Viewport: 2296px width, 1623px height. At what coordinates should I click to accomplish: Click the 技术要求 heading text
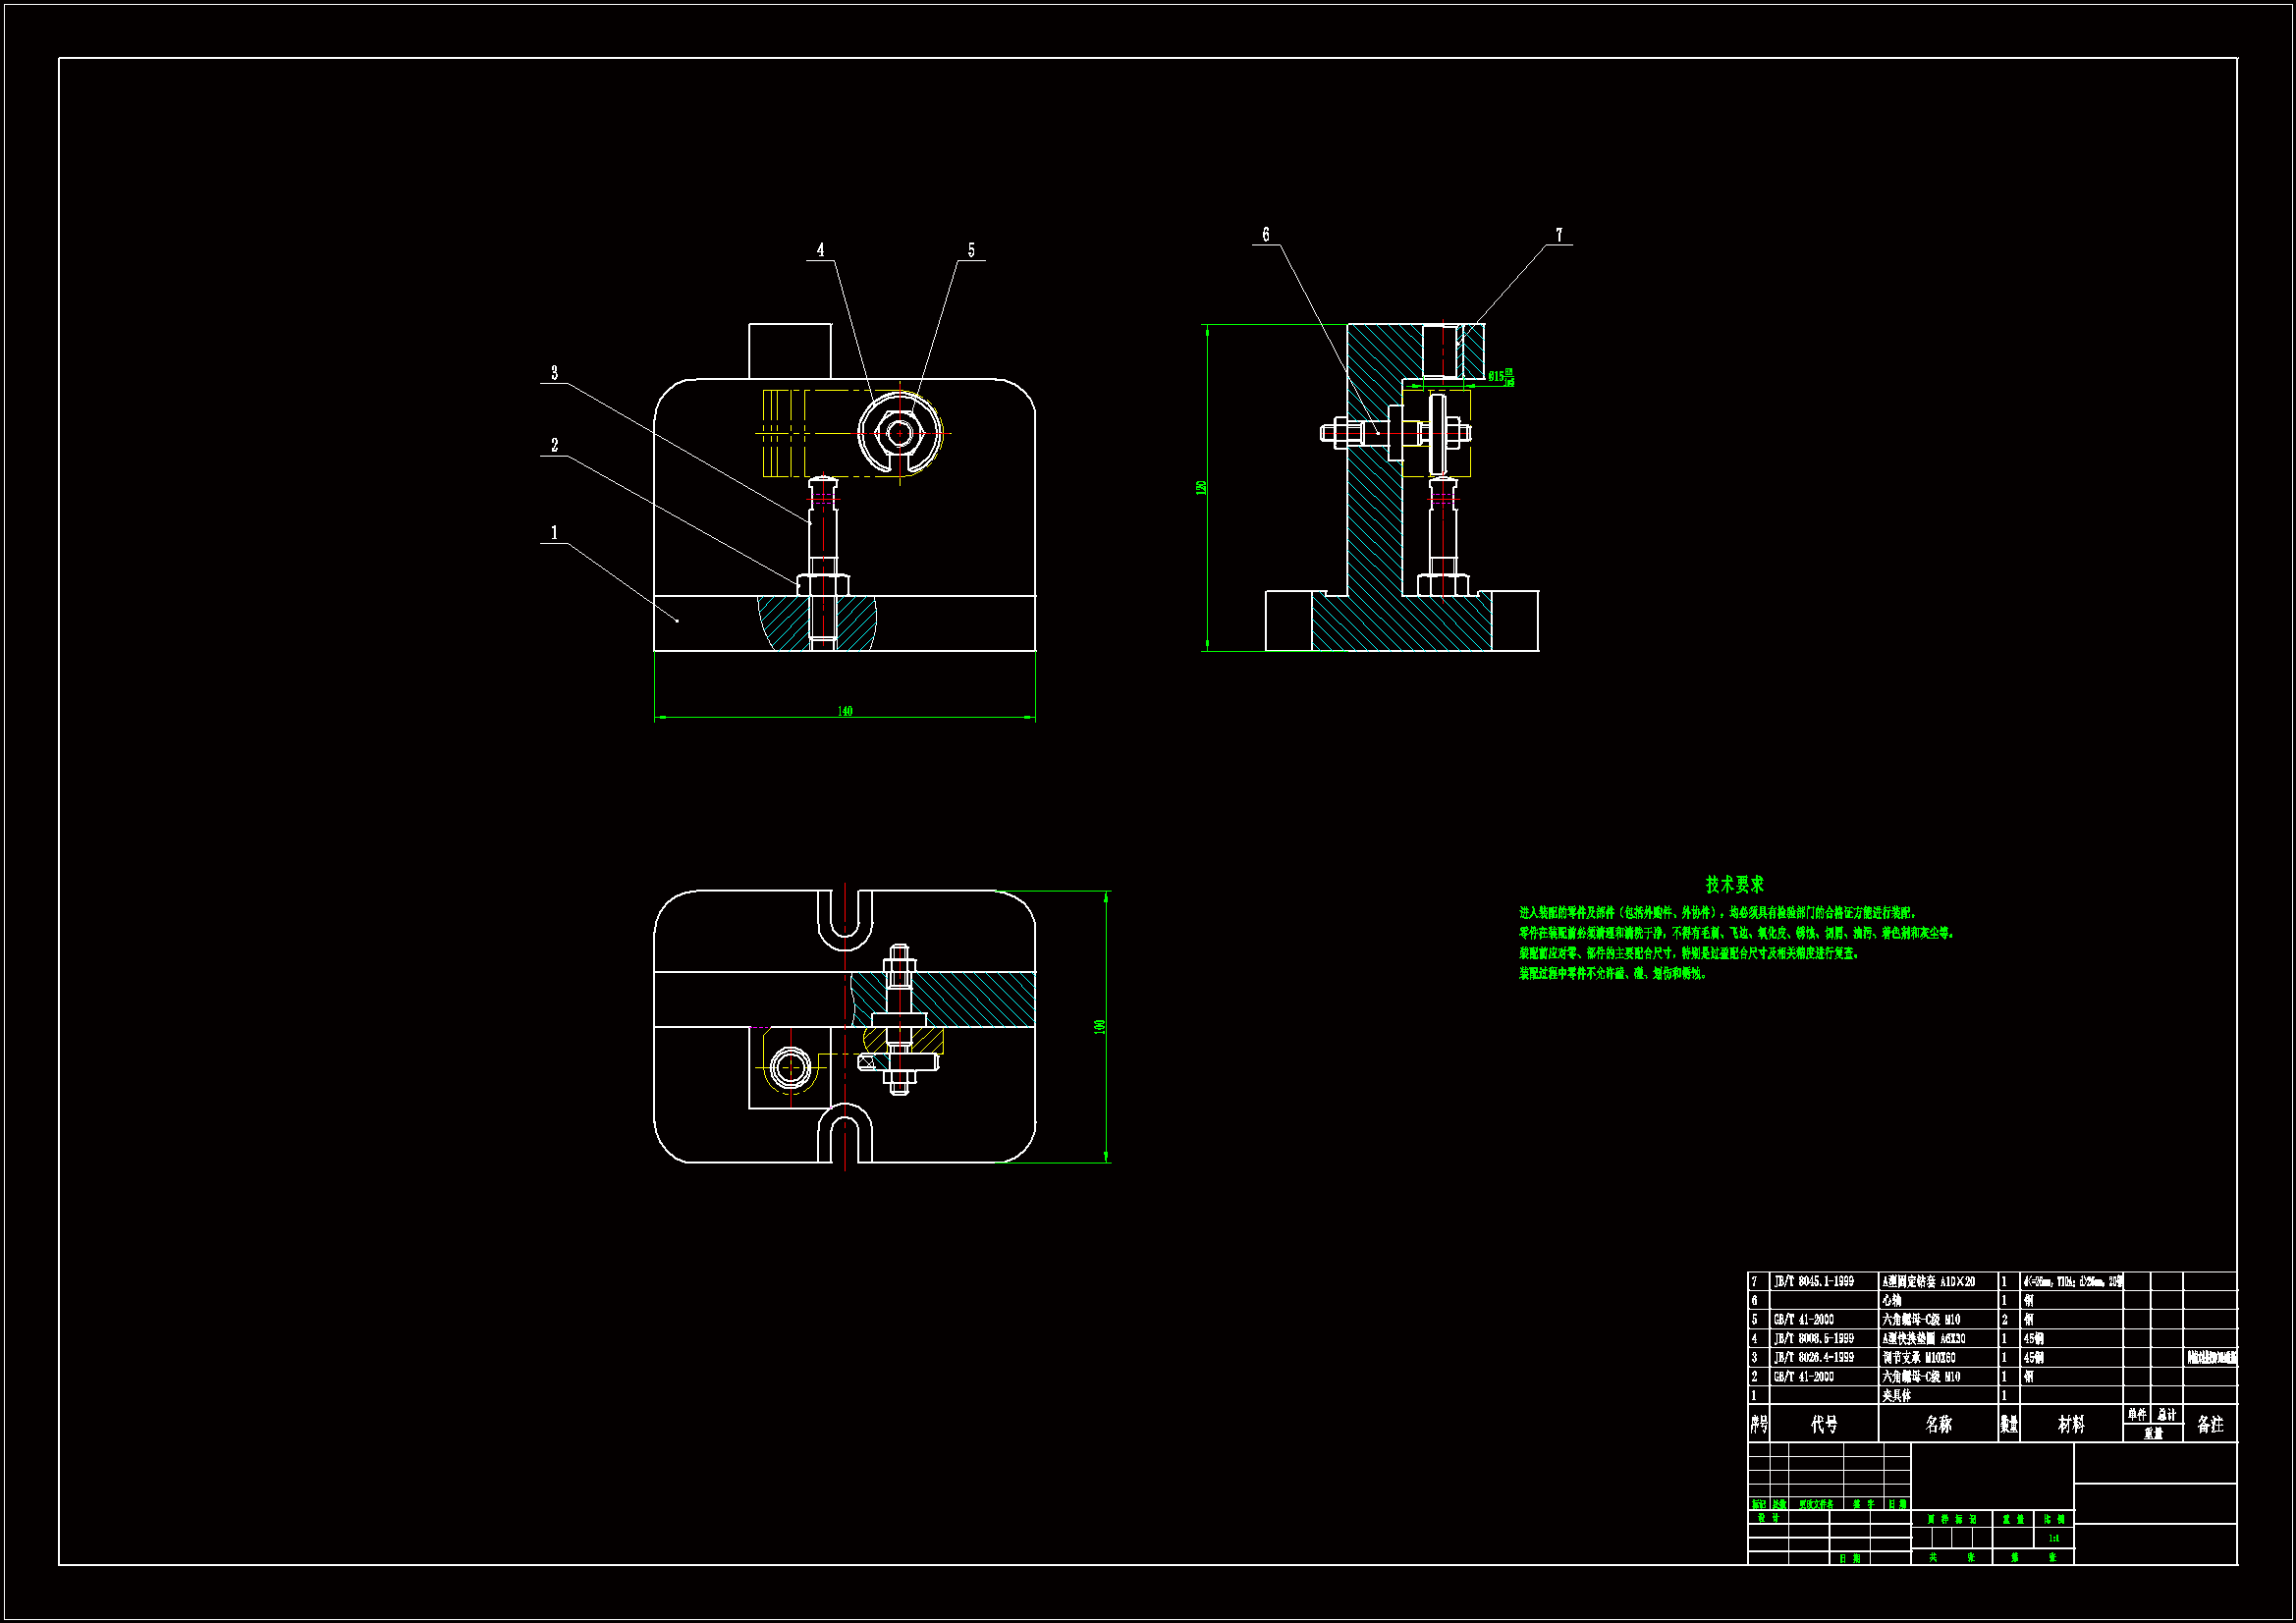pyautogui.click(x=1735, y=884)
